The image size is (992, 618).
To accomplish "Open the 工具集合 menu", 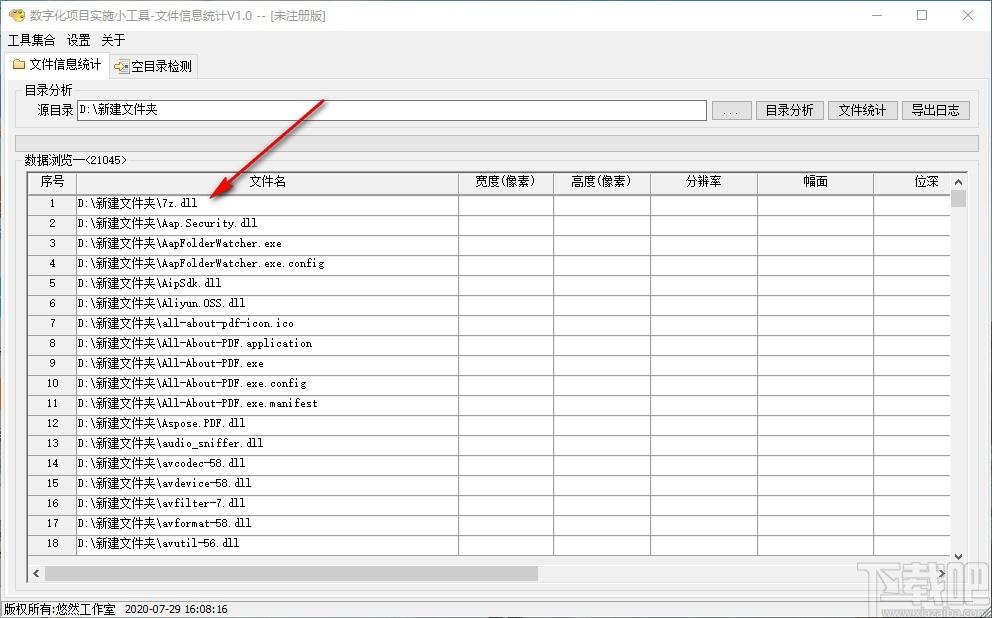I will point(31,40).
